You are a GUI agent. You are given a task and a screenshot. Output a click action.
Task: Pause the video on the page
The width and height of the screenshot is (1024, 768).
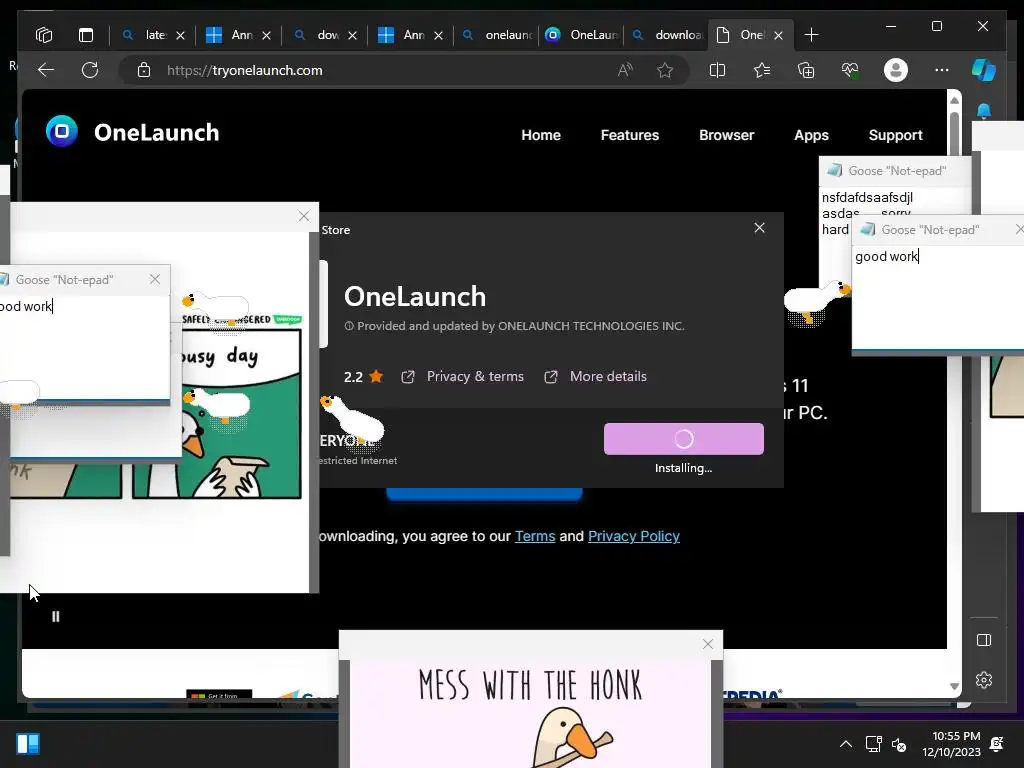pos(56,616)
